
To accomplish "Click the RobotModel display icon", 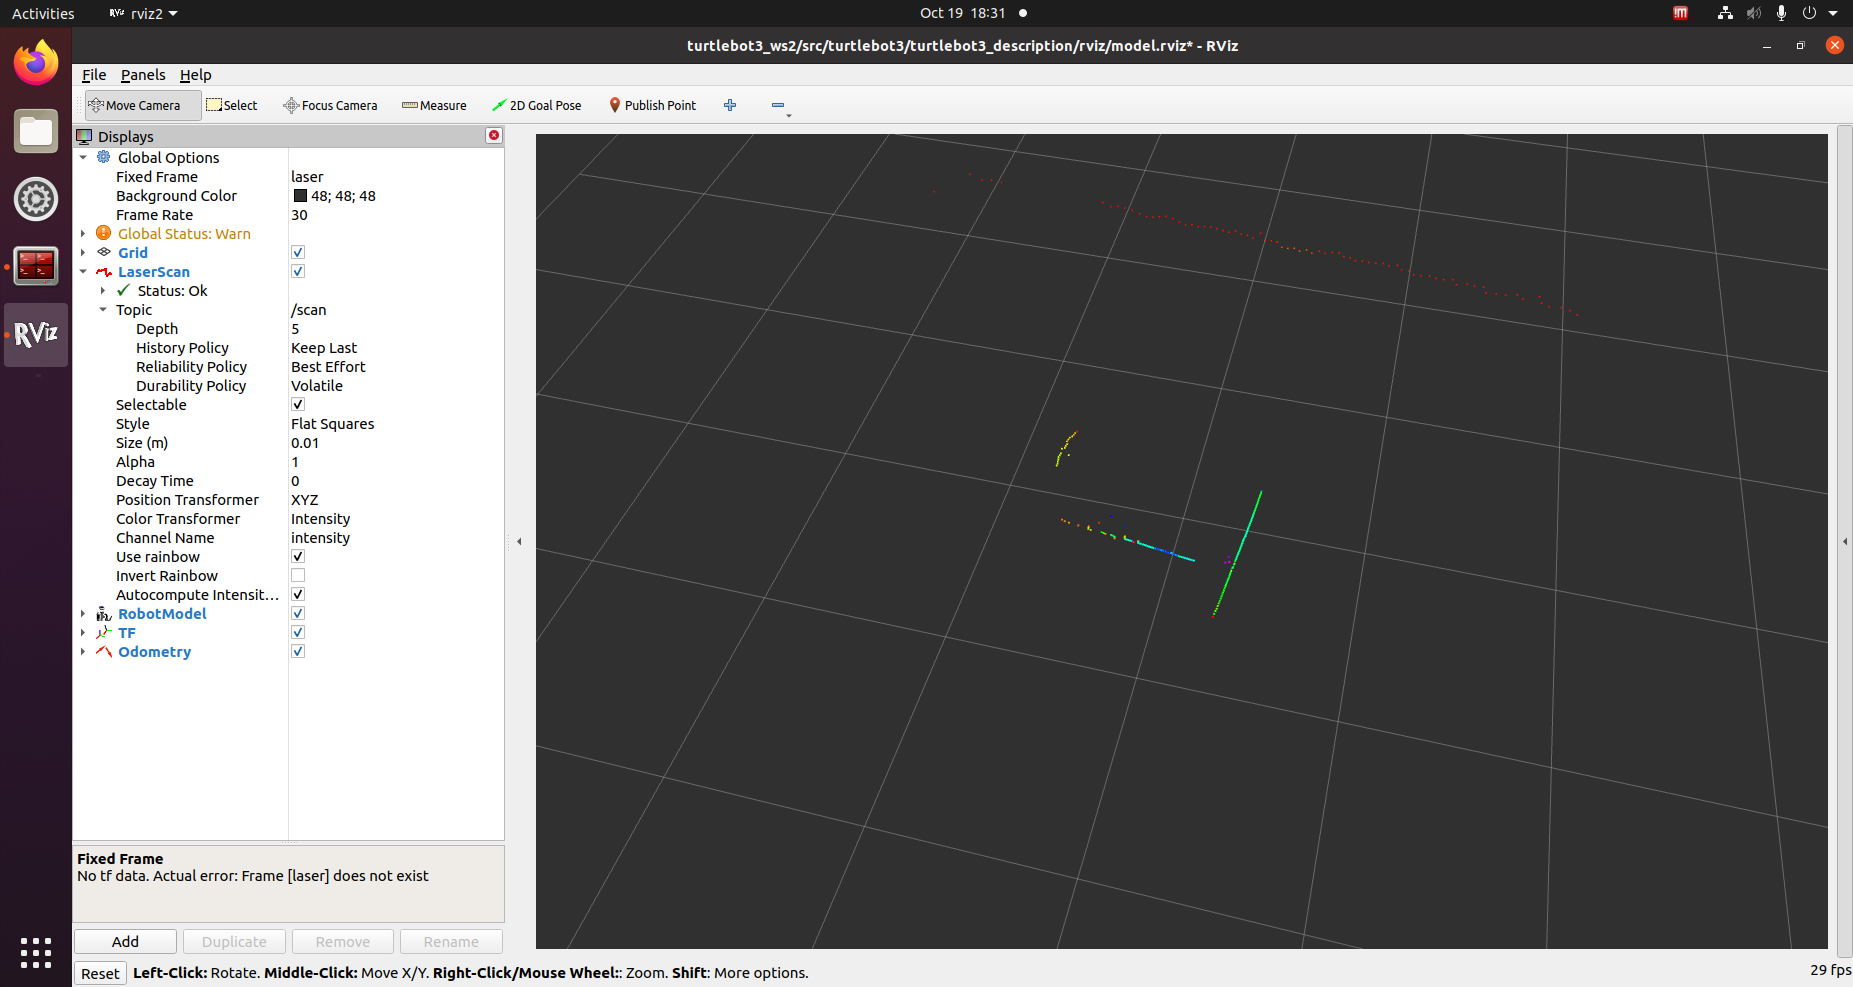I will [104, 614].
